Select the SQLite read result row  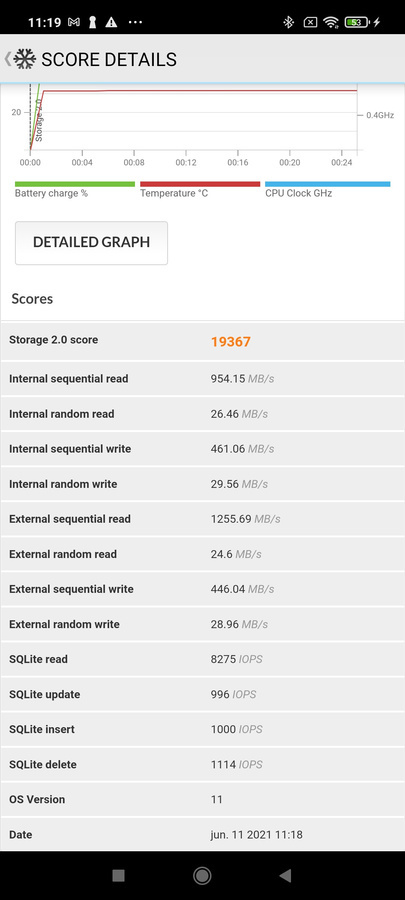202,660
